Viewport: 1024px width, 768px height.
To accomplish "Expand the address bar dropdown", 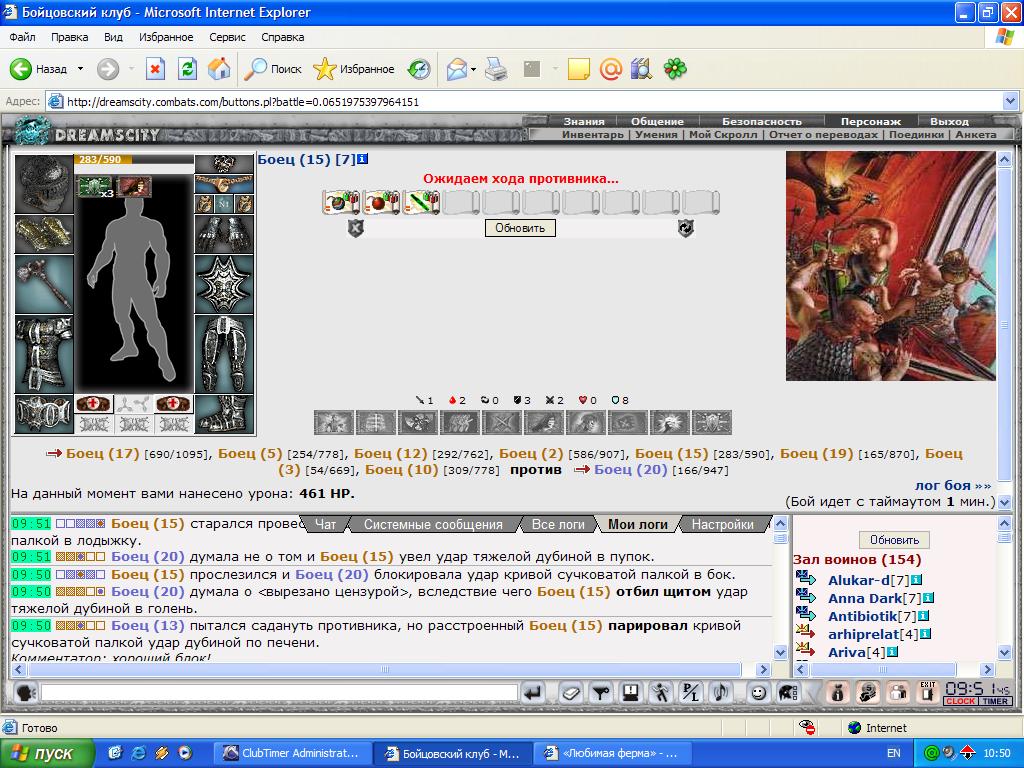I will click(x=1010, y=101).
